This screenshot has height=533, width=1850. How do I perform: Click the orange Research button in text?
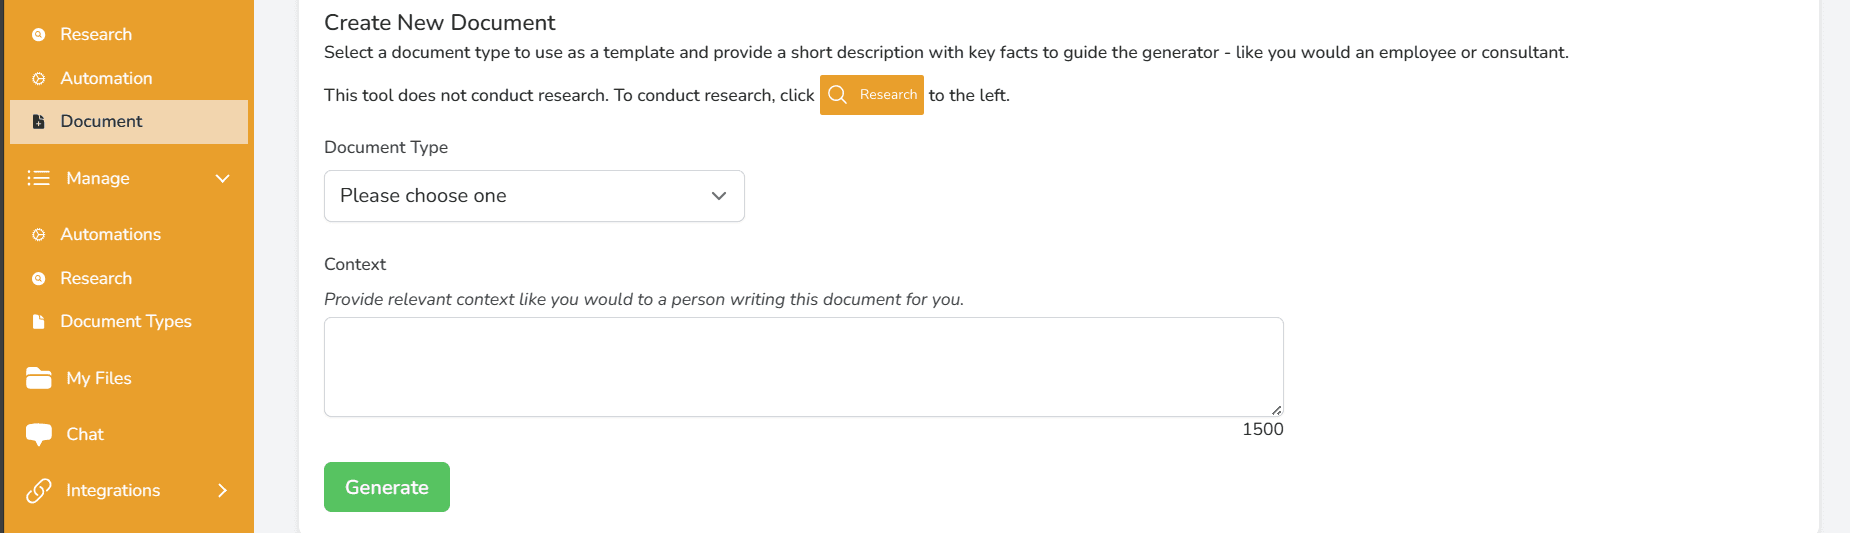tap(872, 95)
